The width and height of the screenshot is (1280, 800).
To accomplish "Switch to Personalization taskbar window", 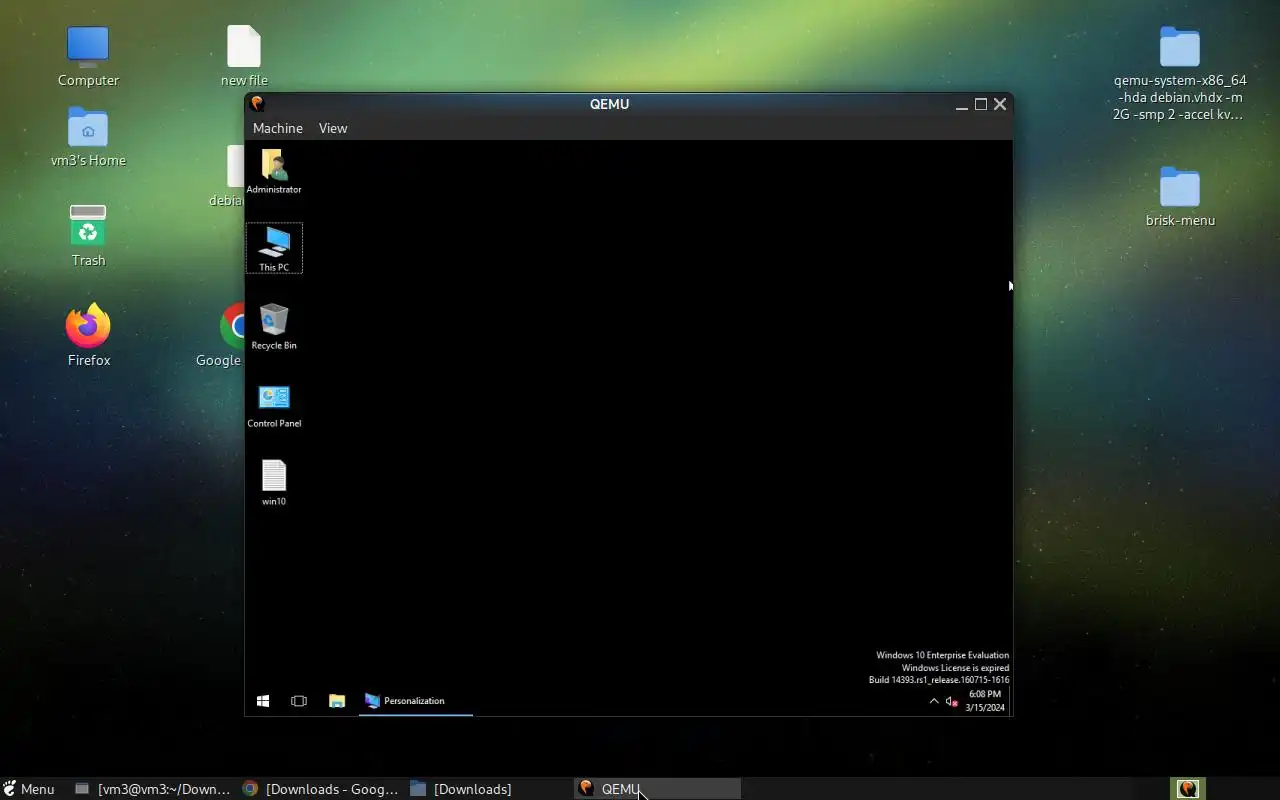I will (x=415, y=701).
